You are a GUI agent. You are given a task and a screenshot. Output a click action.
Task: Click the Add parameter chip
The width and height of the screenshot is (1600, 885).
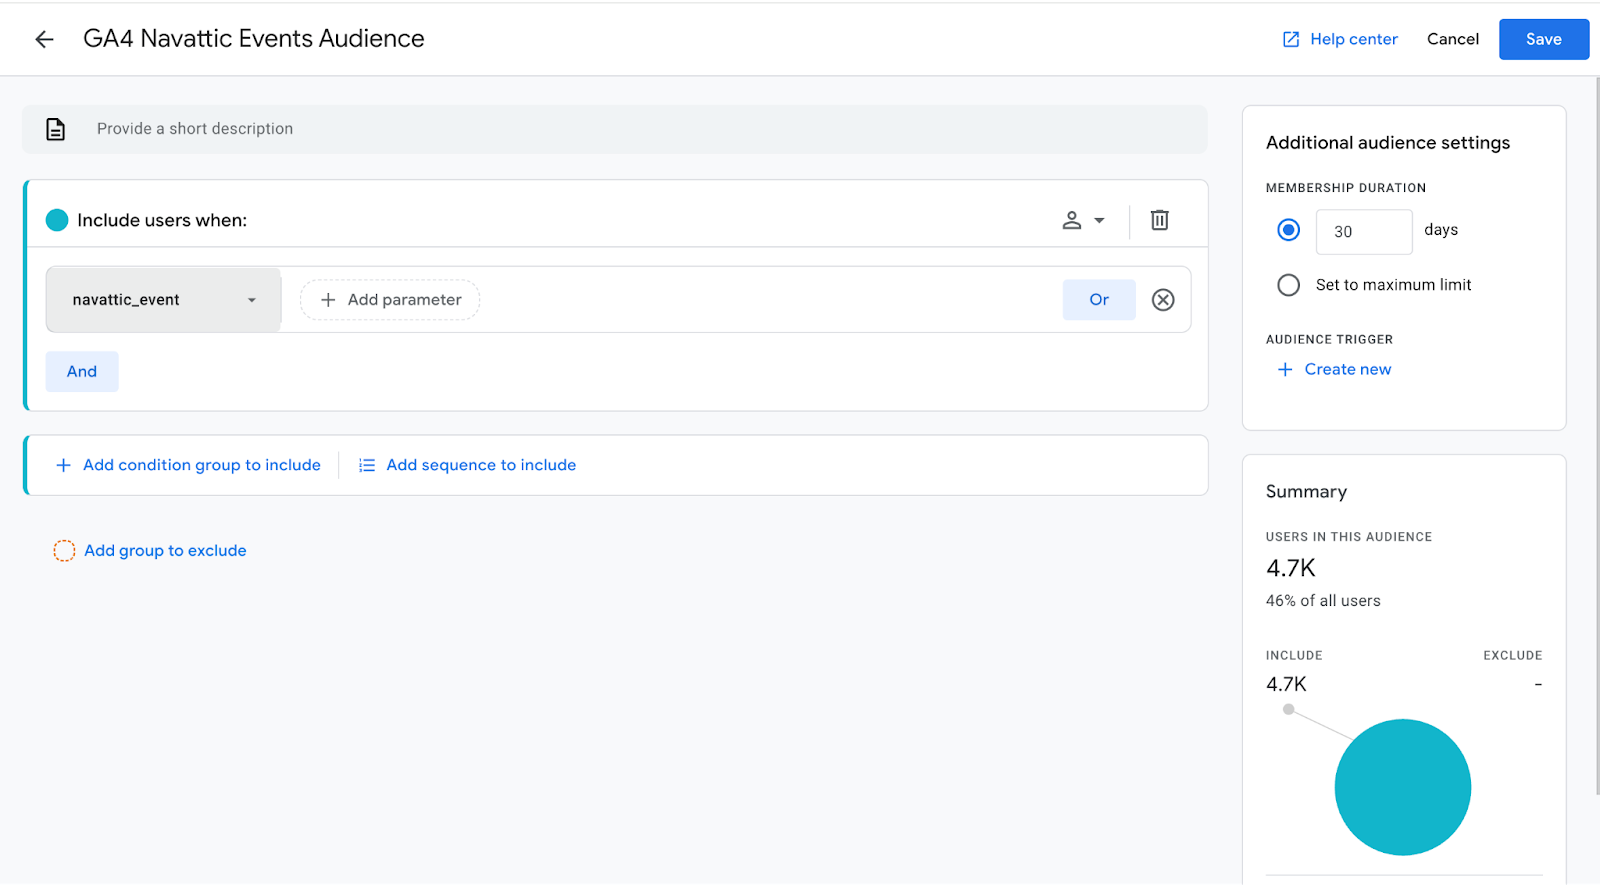[x=390, y=300]
